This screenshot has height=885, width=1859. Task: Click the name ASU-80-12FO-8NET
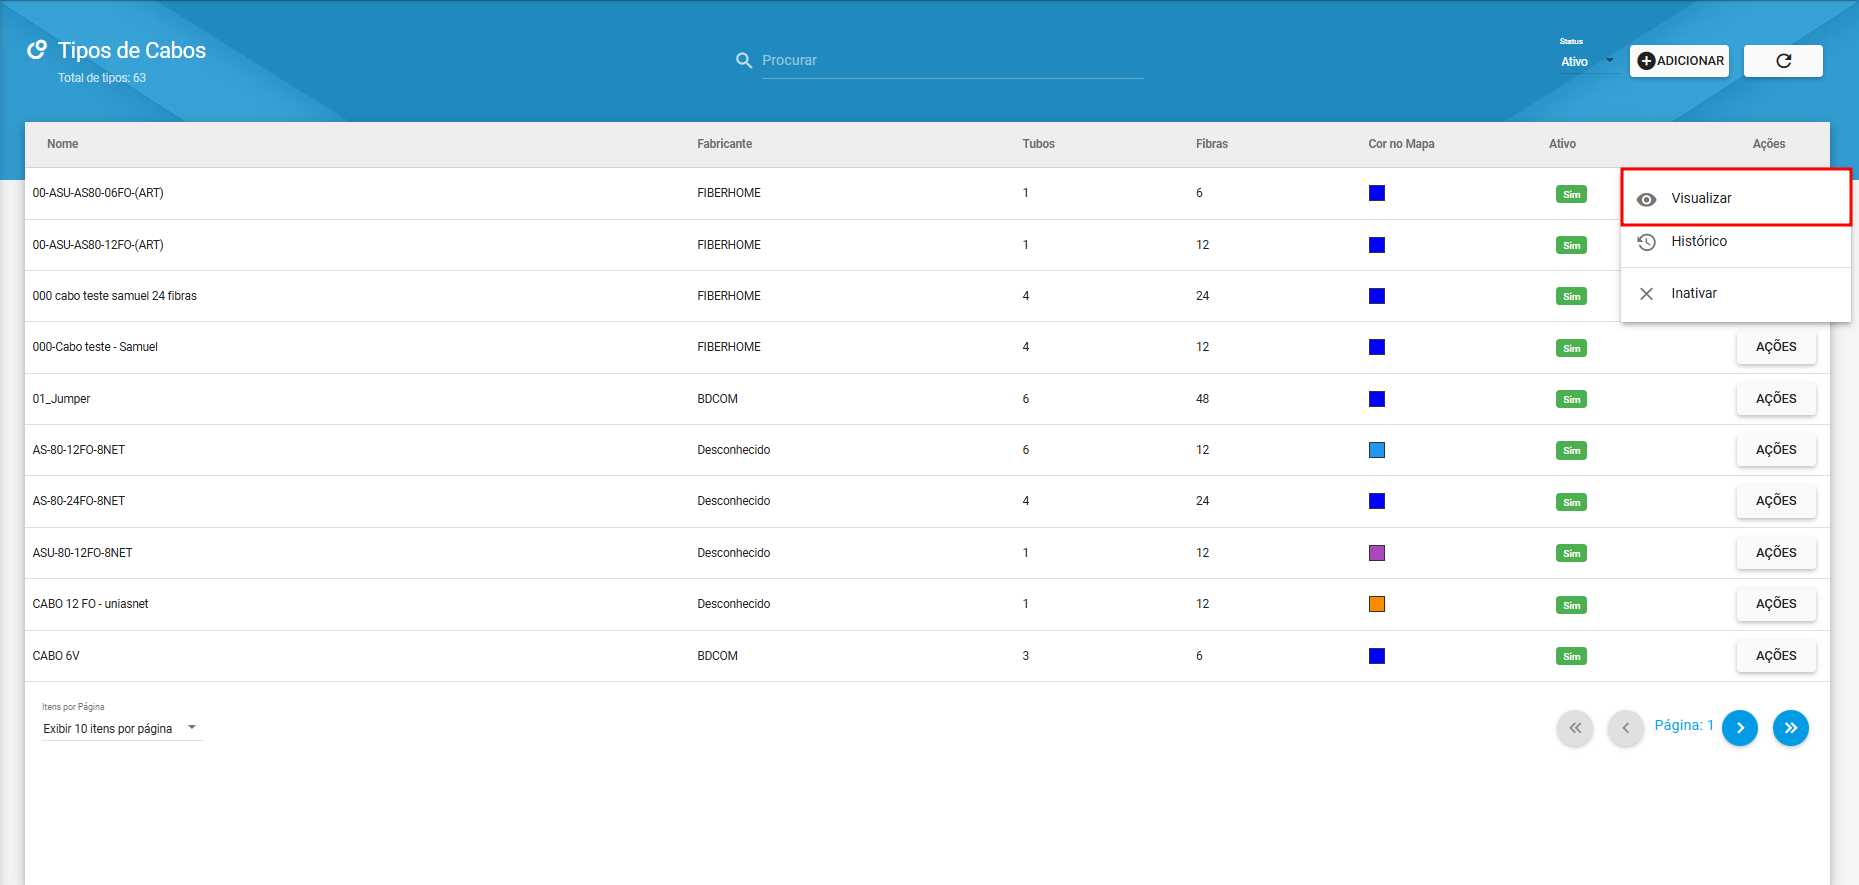82,553
